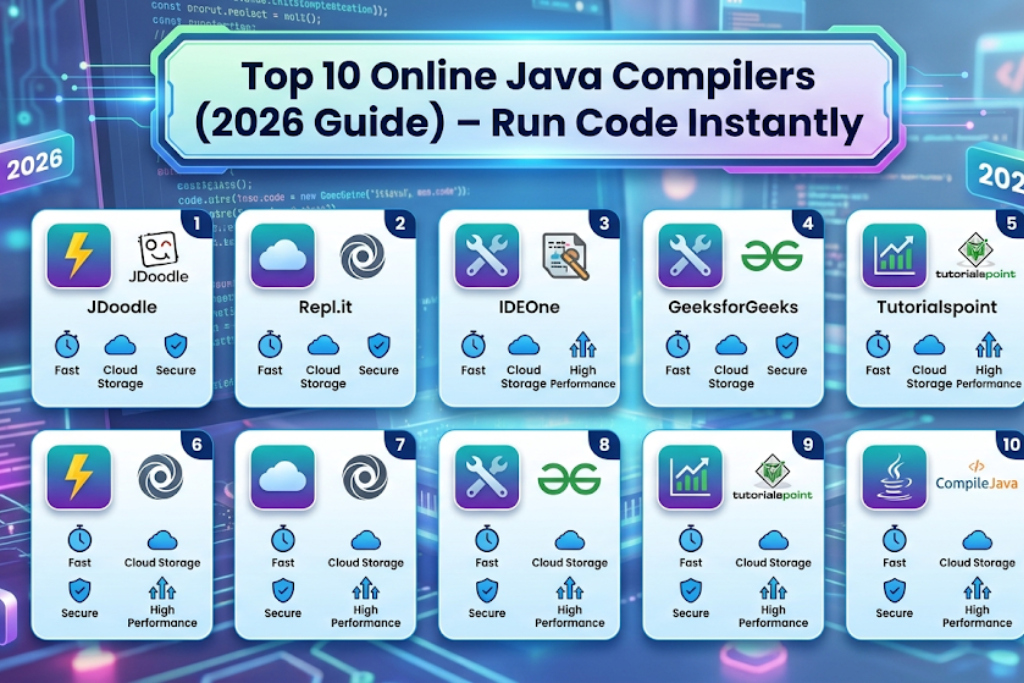This screenshot has width=1024, height=683.
Task: Click the spiral logo on the Repl.it card
Action: click(363, 256)
